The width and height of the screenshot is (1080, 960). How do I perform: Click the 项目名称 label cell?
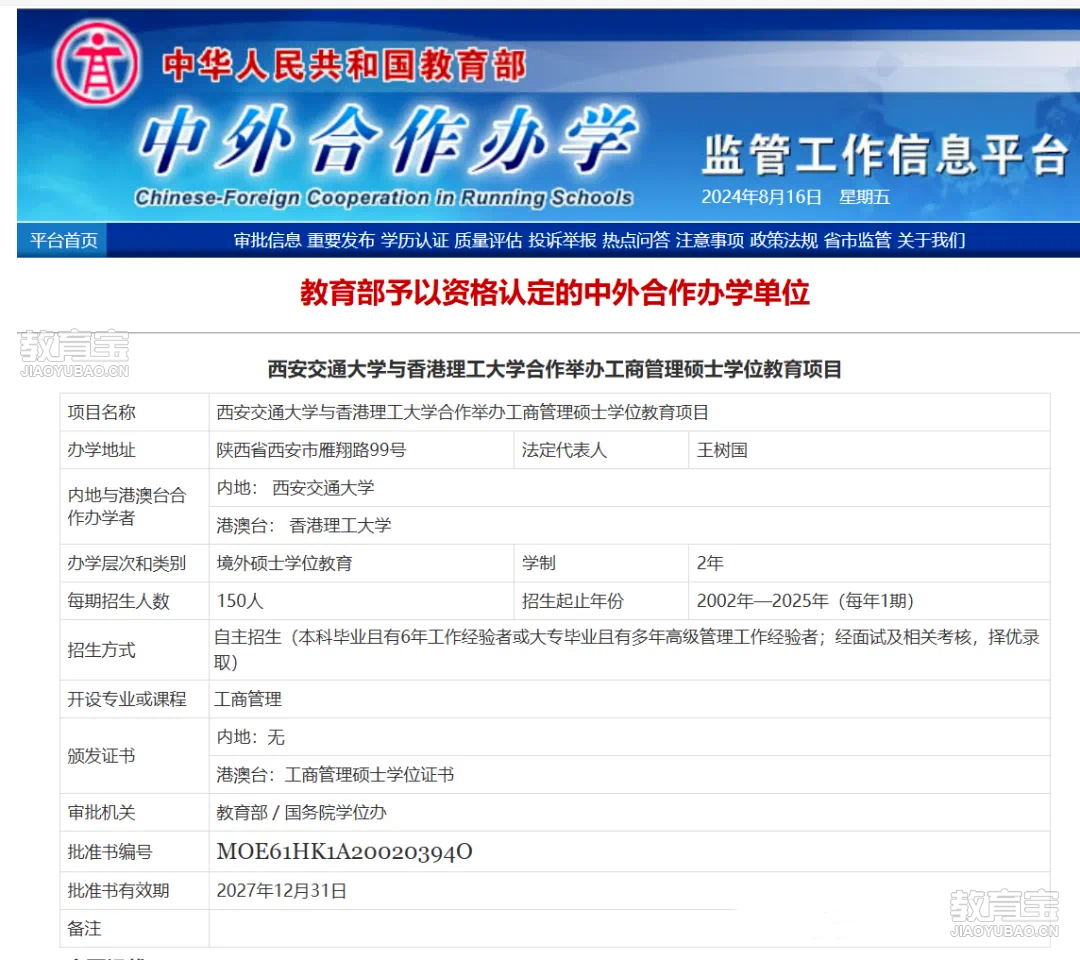point(134,413)
